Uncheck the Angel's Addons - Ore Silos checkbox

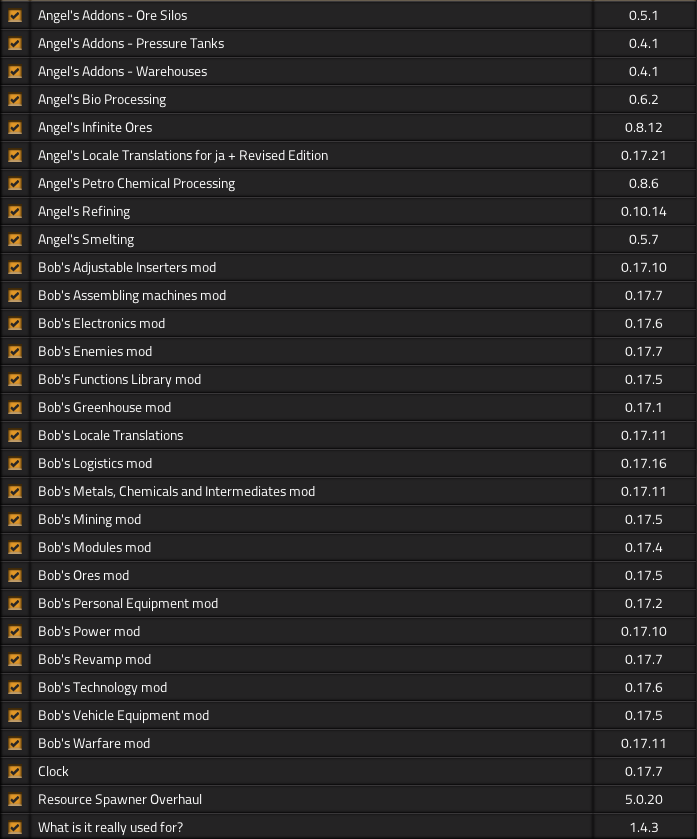click(15, 15)
